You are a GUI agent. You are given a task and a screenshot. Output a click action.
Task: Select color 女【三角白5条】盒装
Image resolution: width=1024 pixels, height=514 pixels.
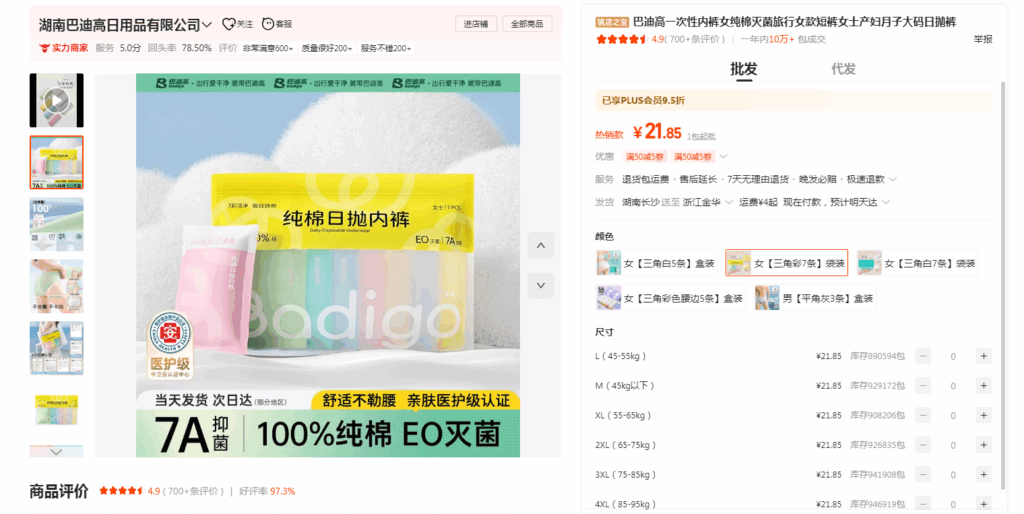(x=656, y=263)
